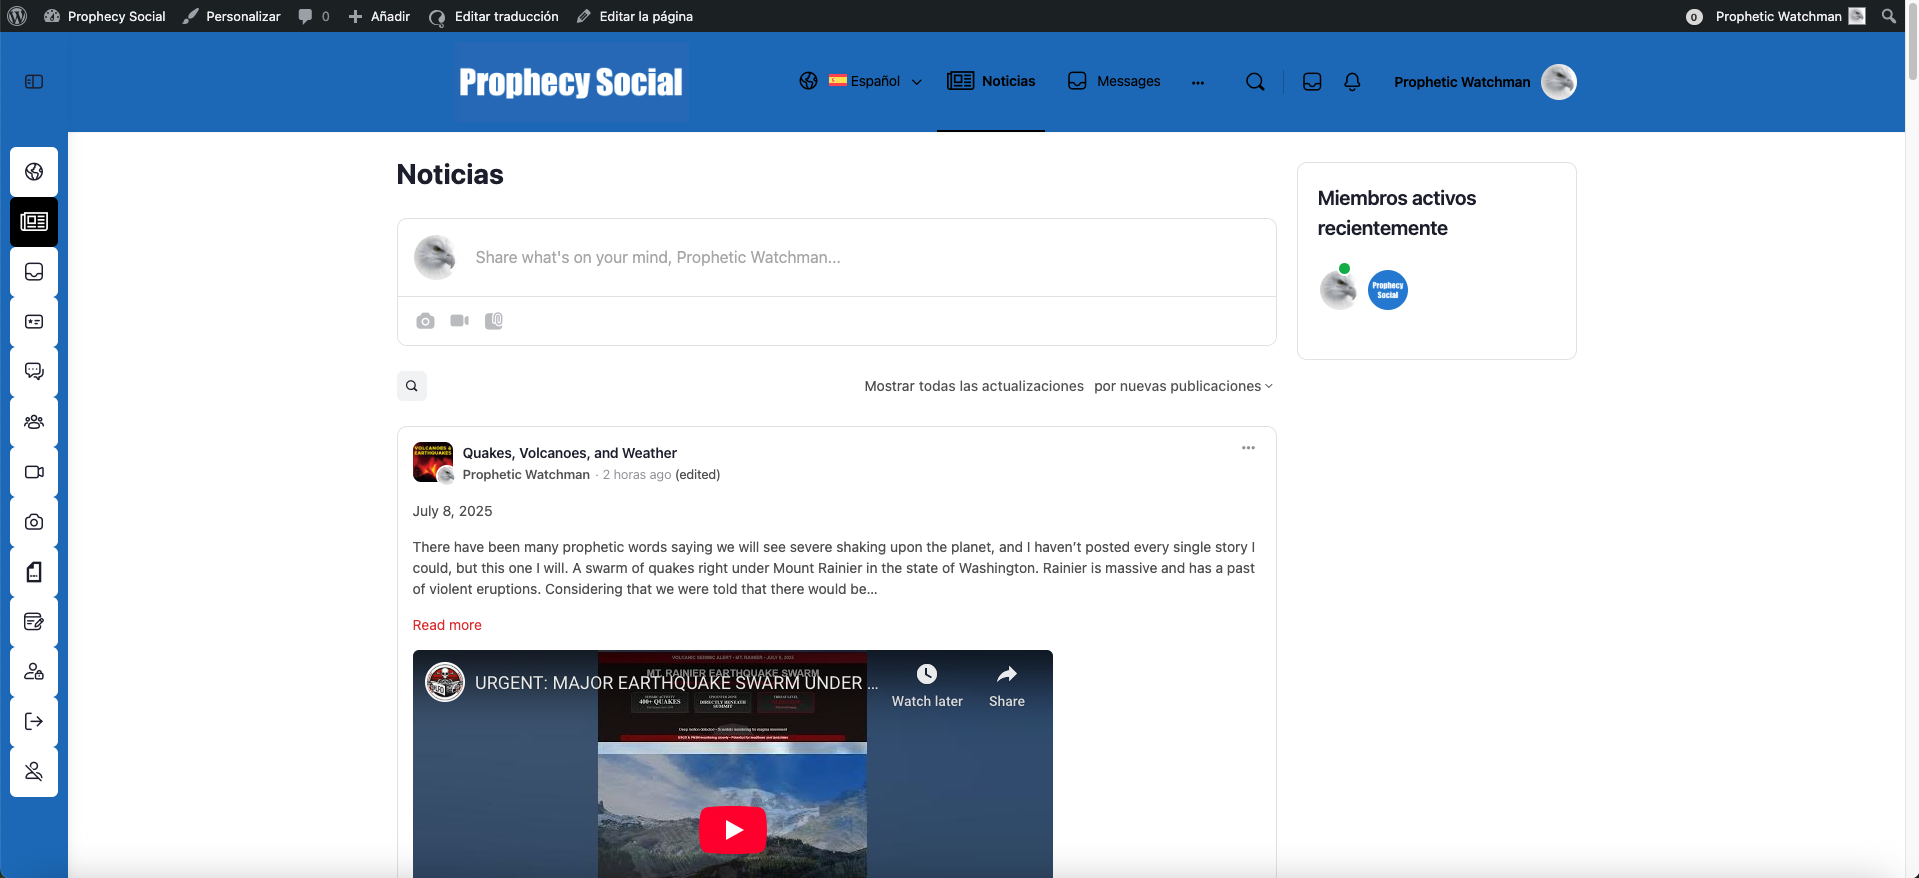Click the group avatar on the post
This screenshot has width=1919, height=878.
[432, 462]
